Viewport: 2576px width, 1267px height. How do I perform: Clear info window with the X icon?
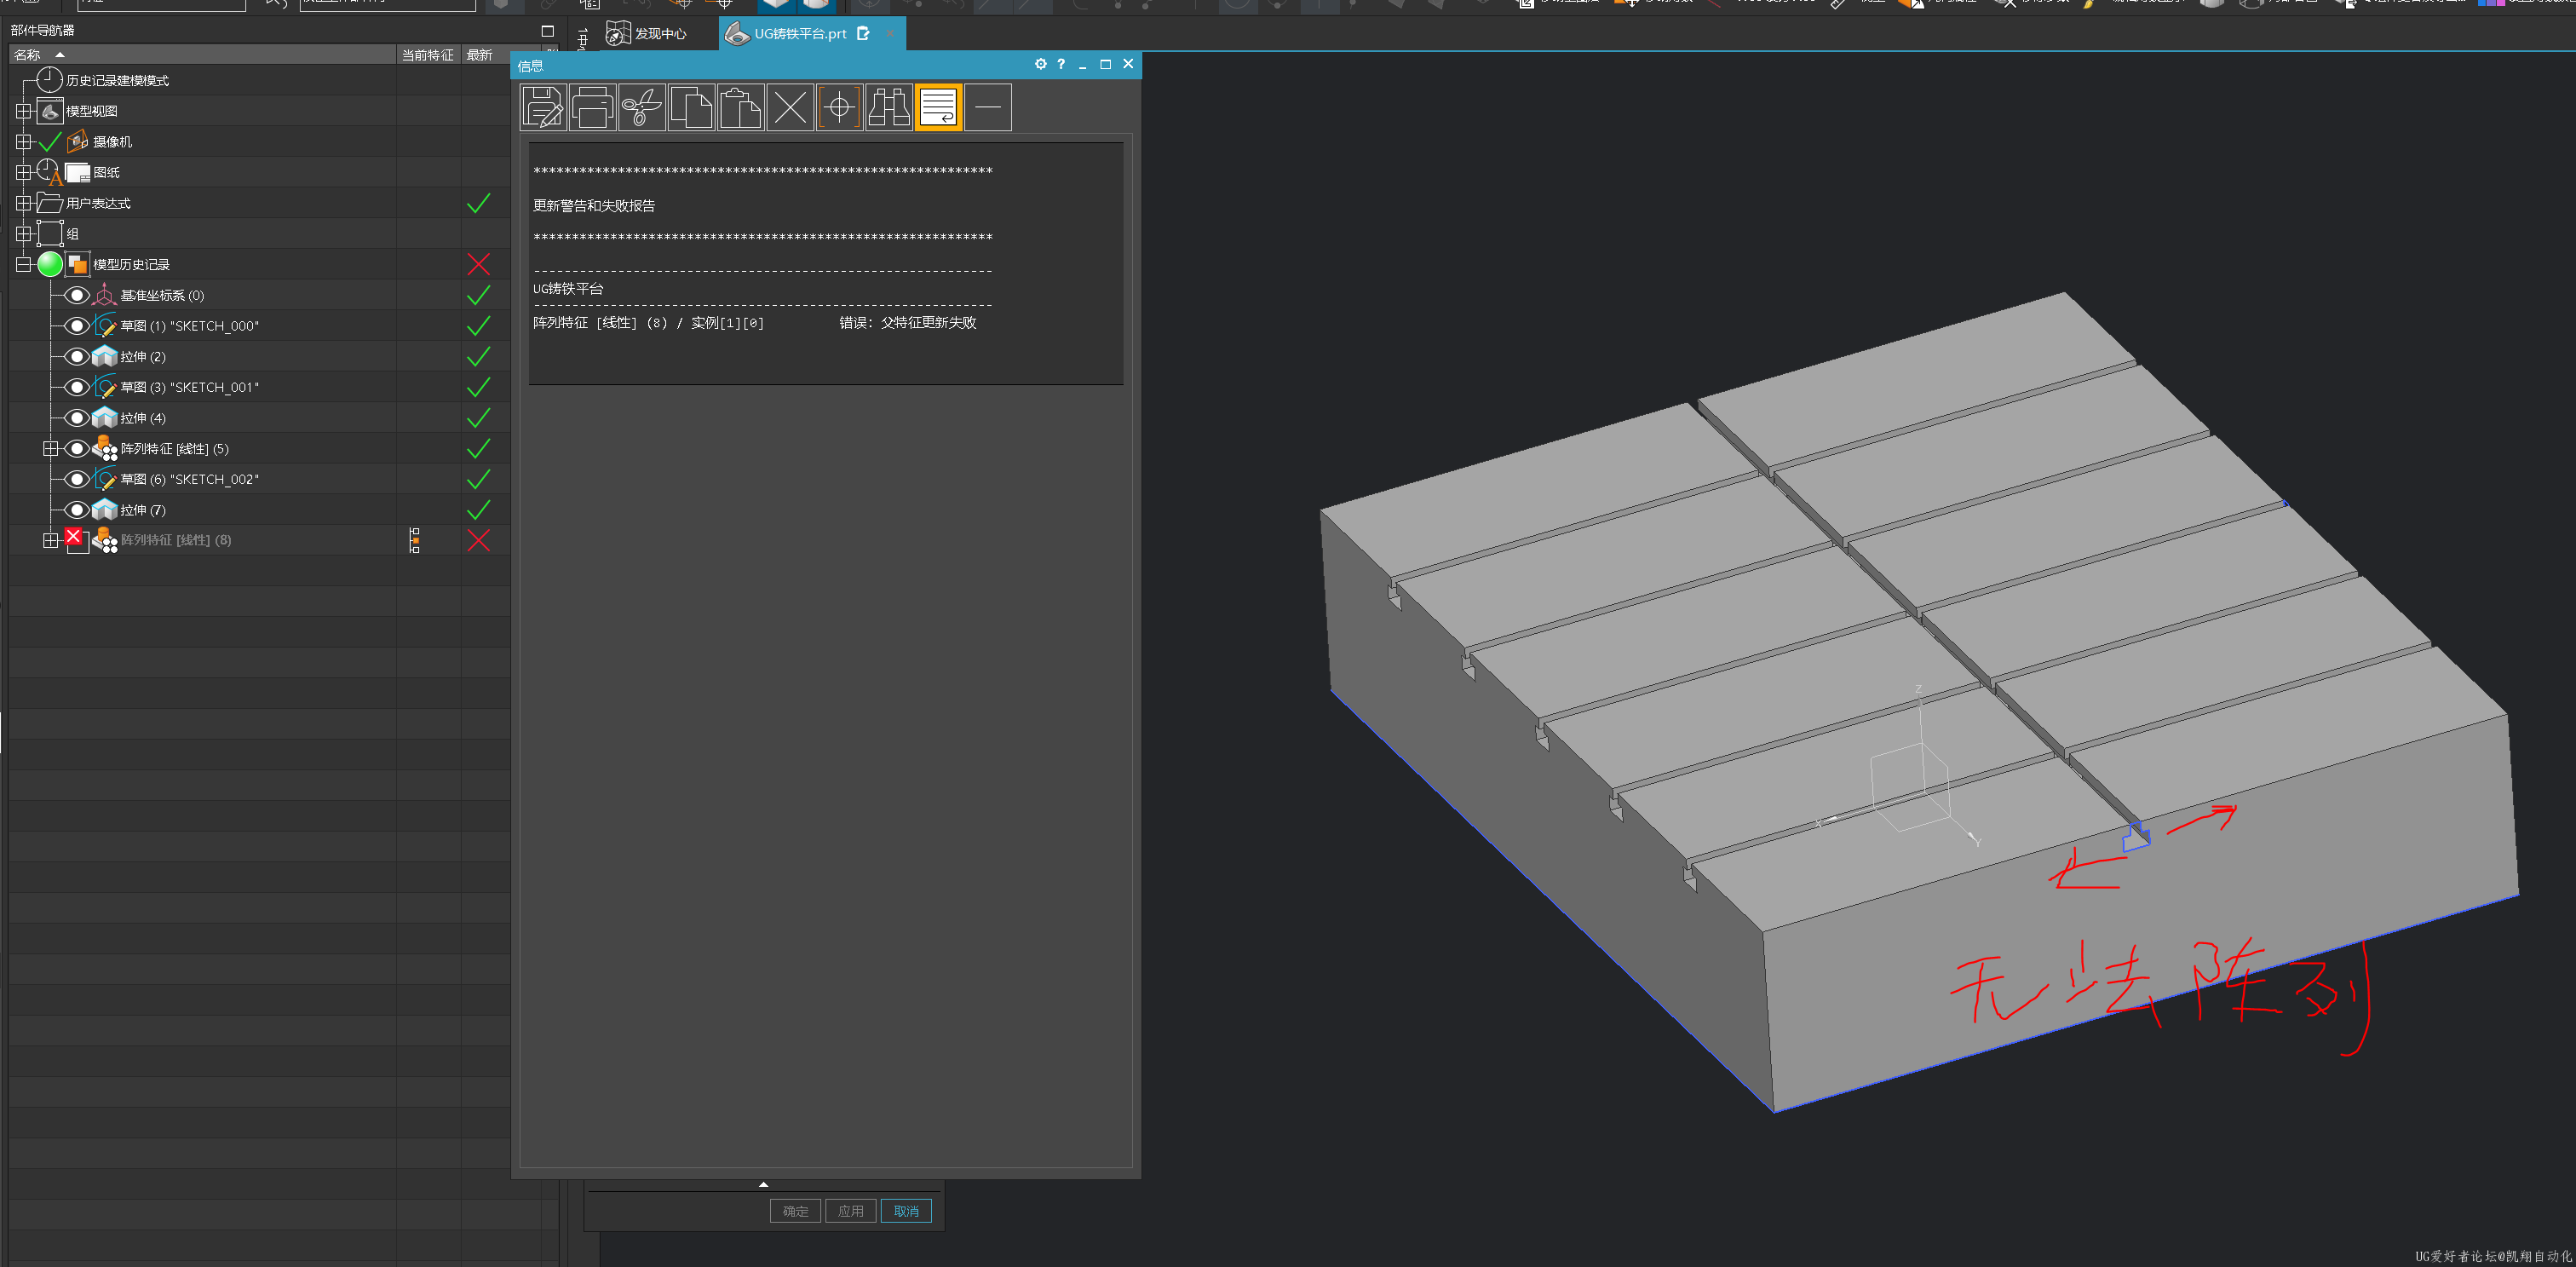click(790, 107)
